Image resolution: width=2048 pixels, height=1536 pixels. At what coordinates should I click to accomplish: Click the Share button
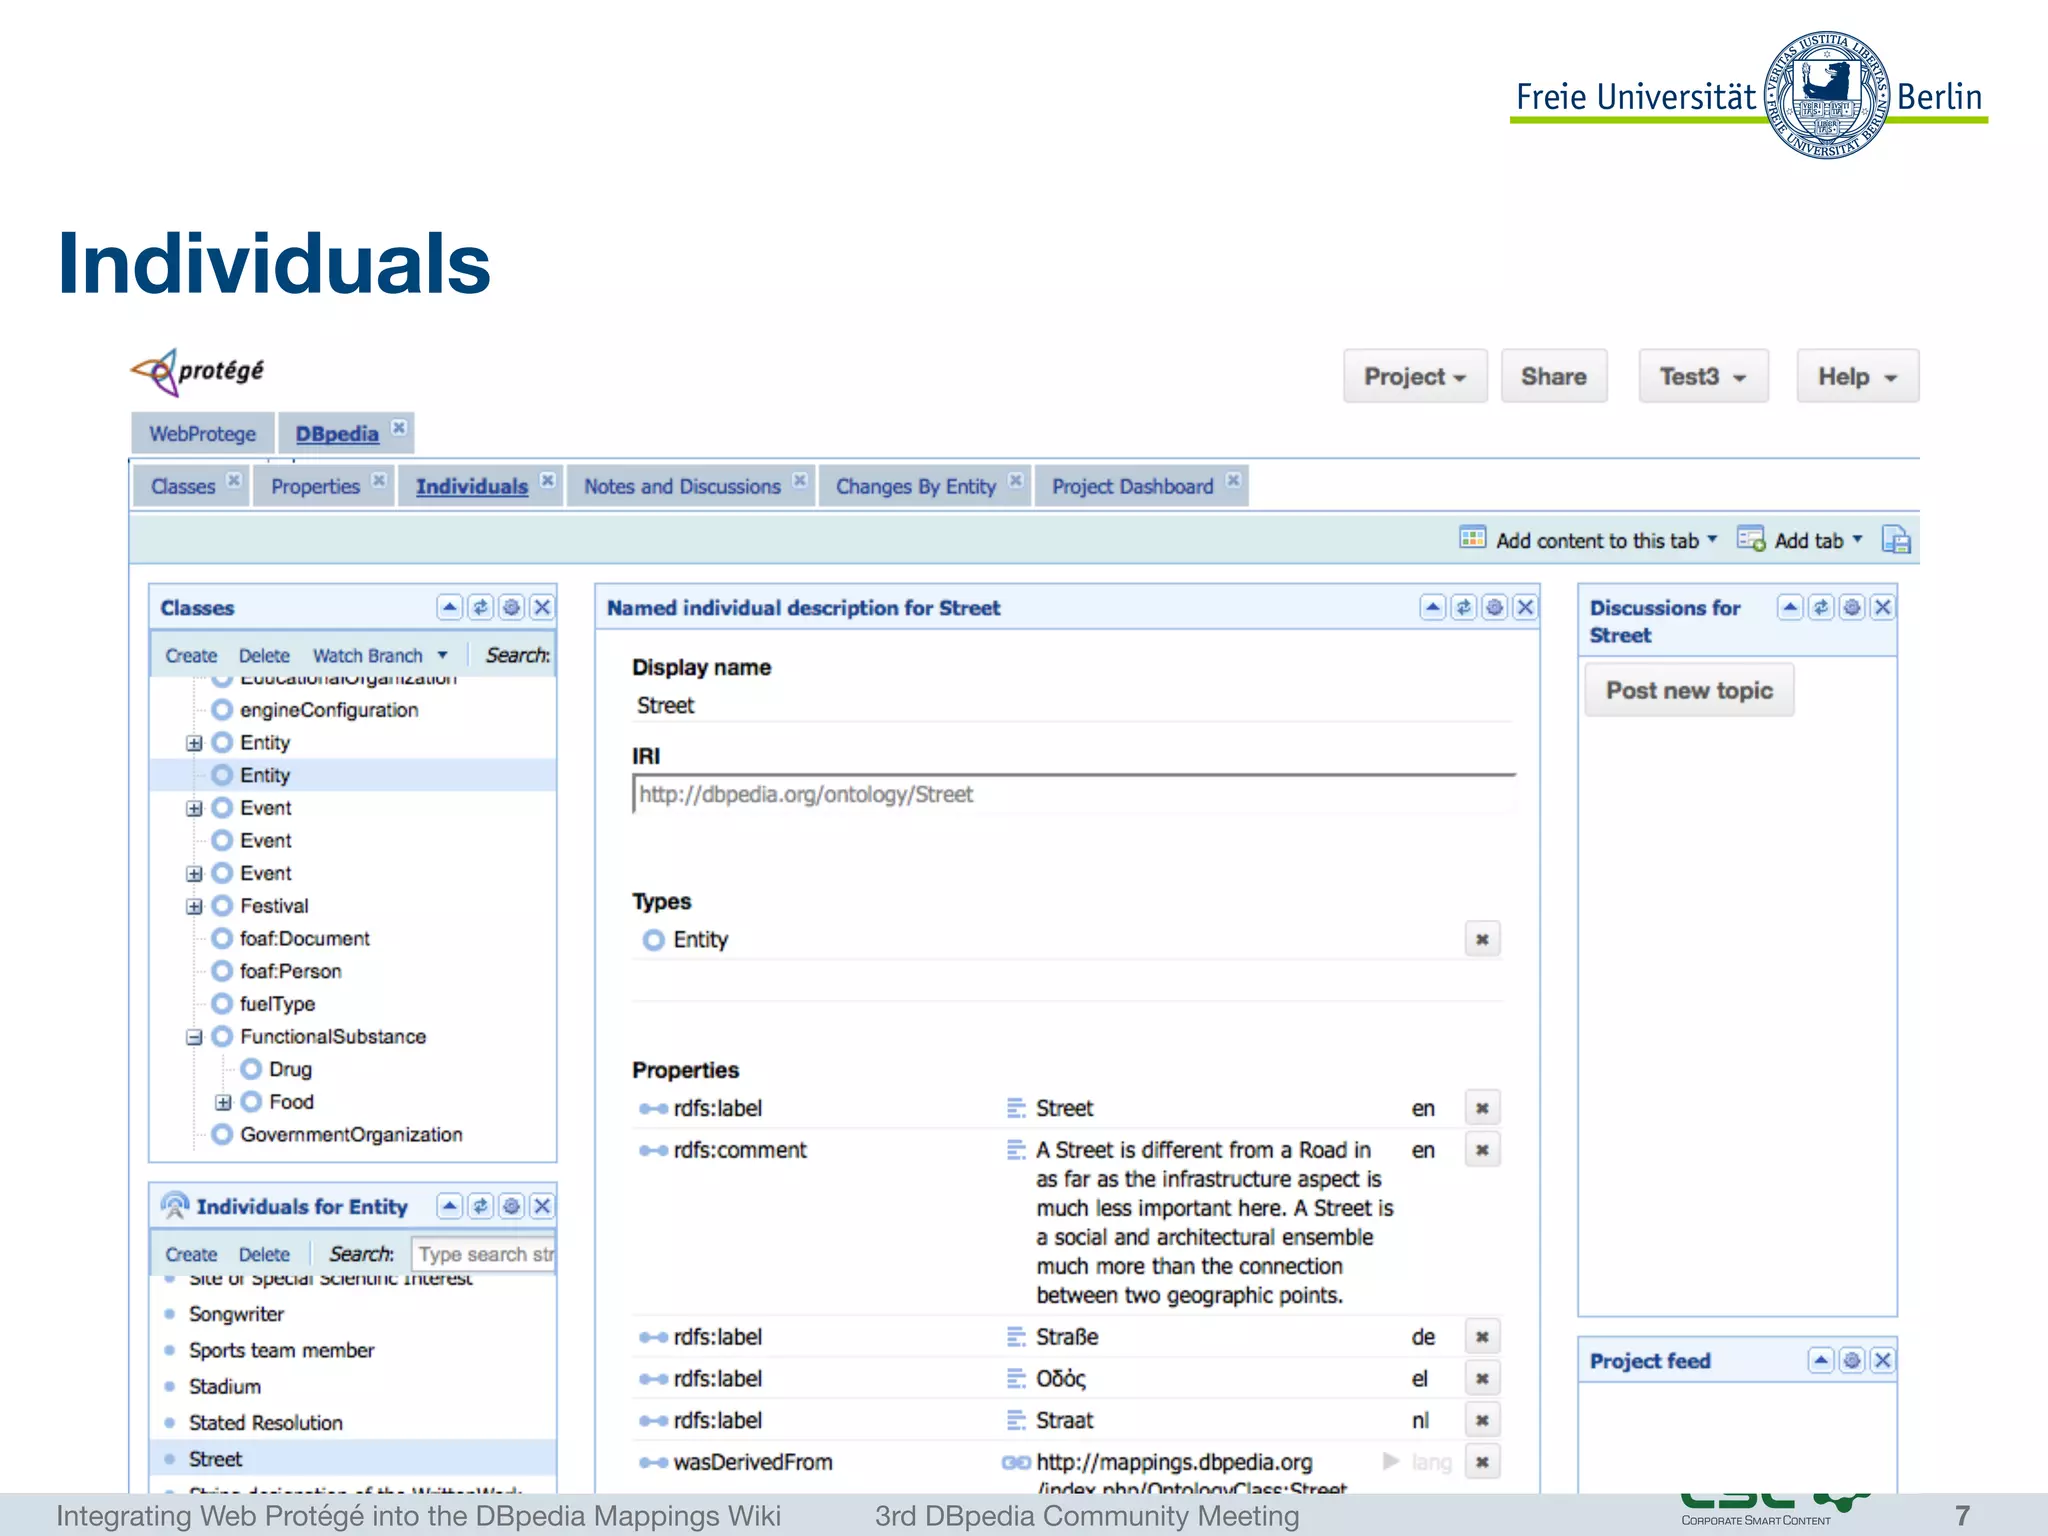[1553, 377]
